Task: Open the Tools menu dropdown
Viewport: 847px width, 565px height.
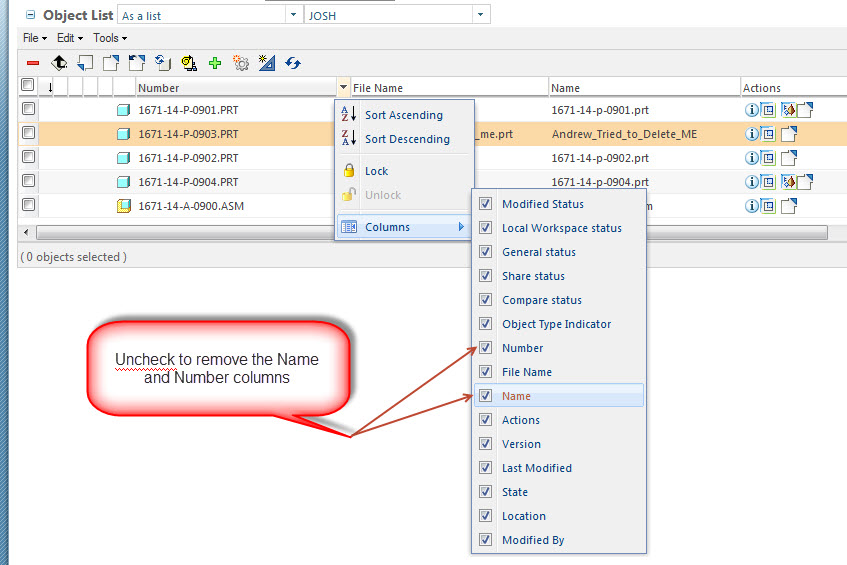Action: [110, 38]
